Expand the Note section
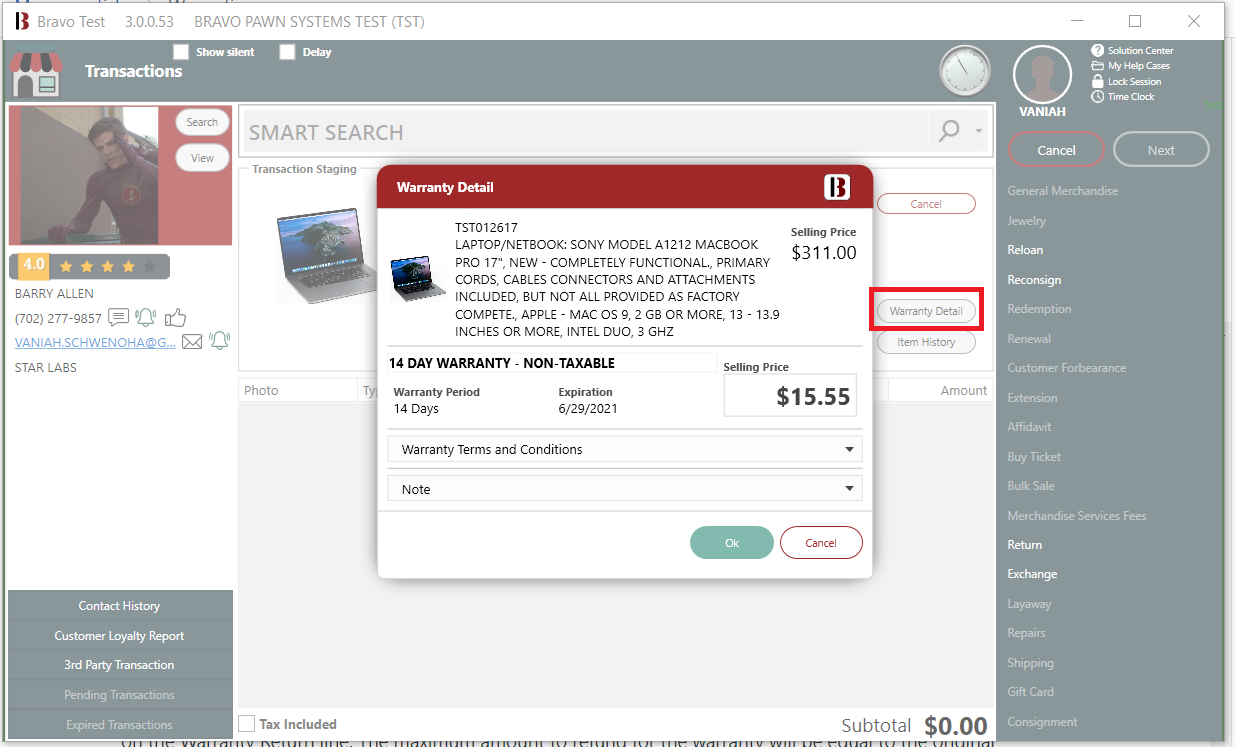The height and width of the screenshot is (747, 1235). (x=625, y=489)
